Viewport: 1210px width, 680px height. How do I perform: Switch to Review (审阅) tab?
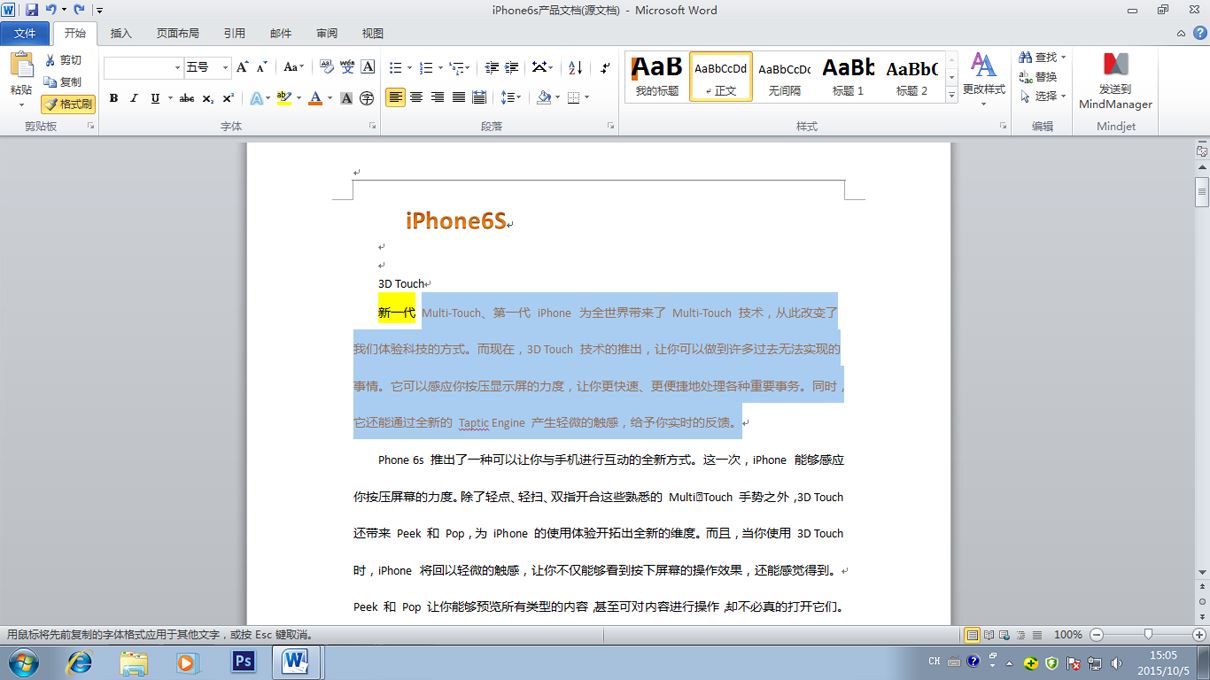(327, 33)
